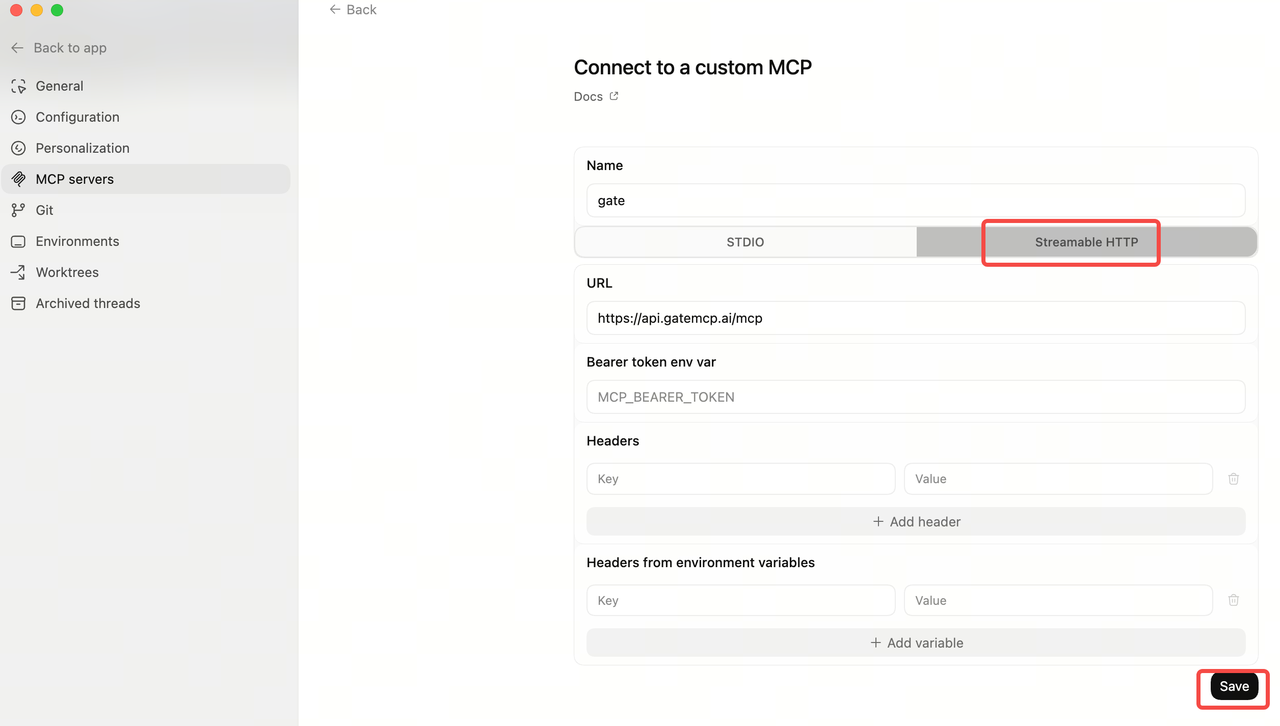The image size is (1280, 726).
Task: Click the Configuration terminal icon in sidebar
Action: point(18,117)
